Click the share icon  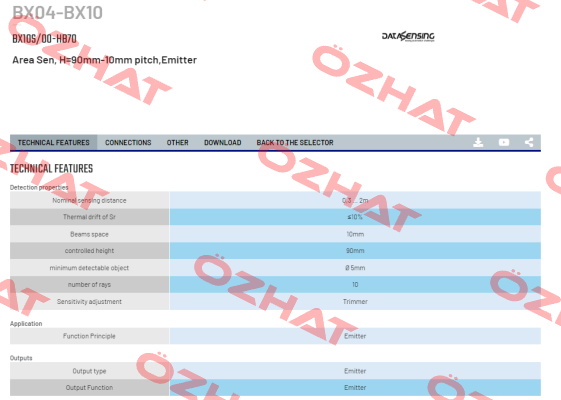click(529, 142)
